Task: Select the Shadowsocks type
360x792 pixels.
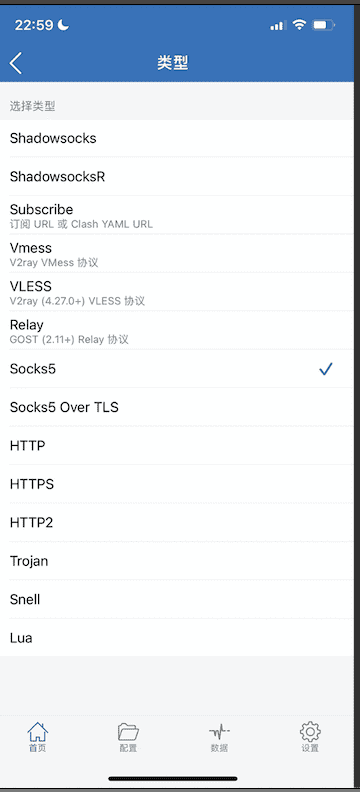Action: (177, 138)
